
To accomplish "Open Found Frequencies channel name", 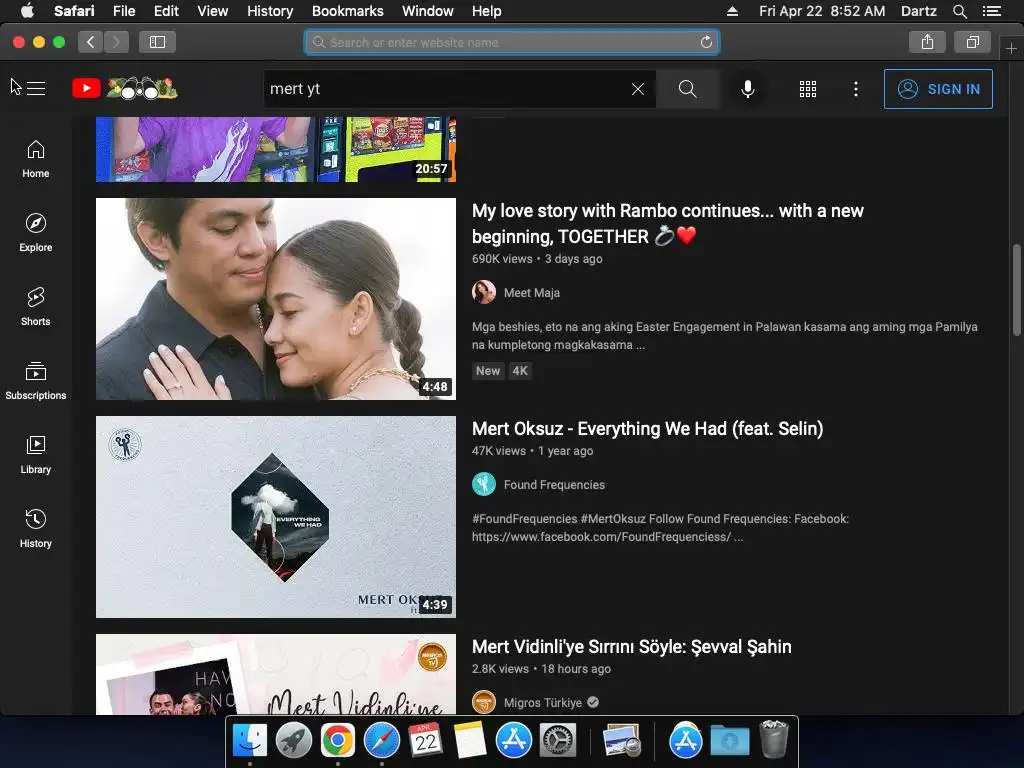I will pos(554,485).
